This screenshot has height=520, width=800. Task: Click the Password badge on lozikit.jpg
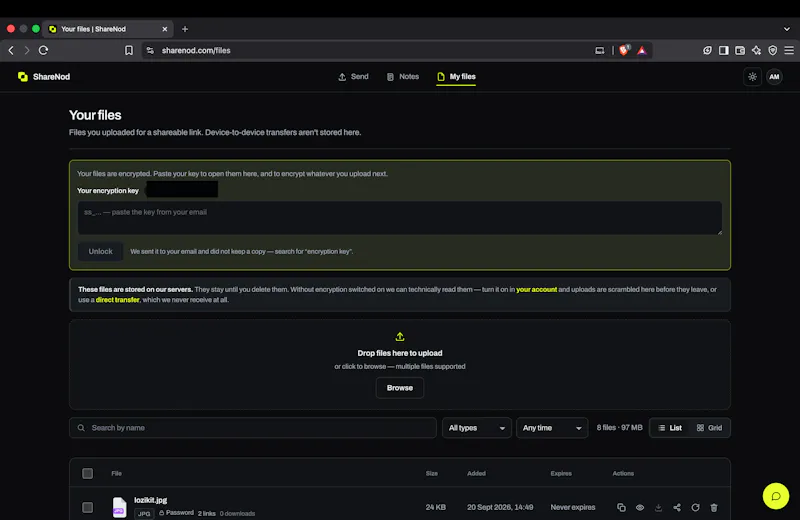coord(177,513)
